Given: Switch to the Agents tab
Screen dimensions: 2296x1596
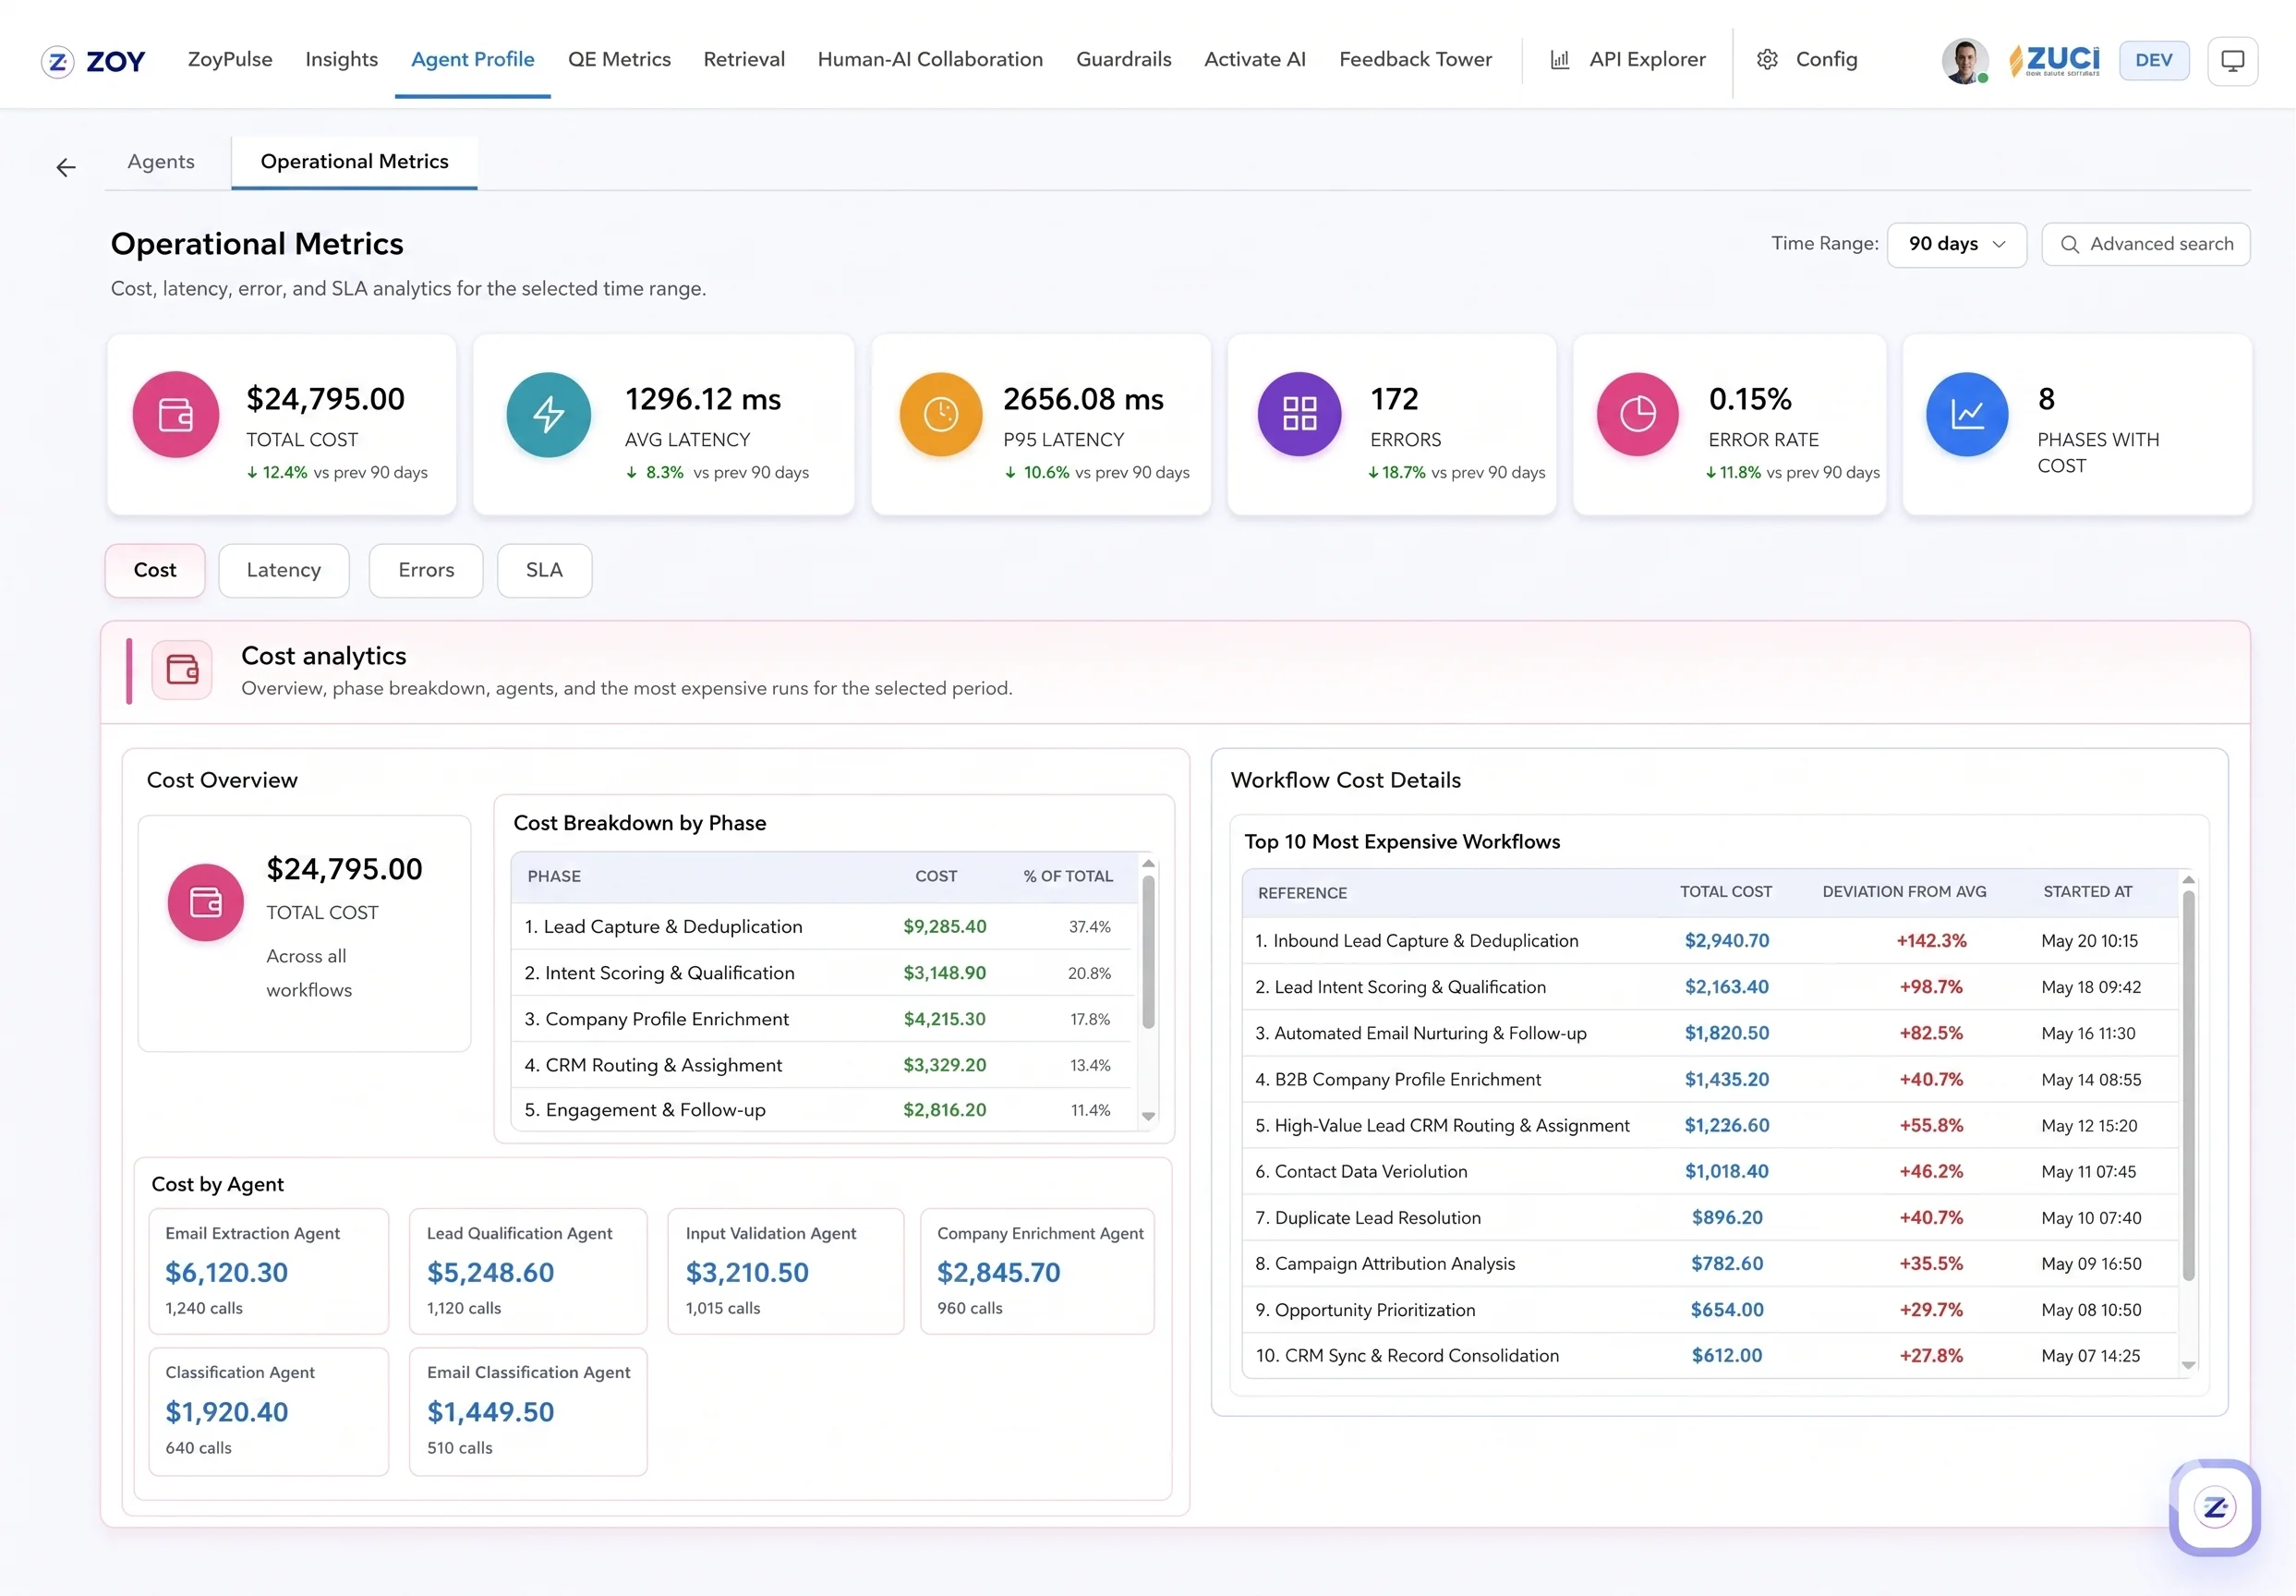Looking at the screenshot, I should pyautogui.click(x=161, y=162).
